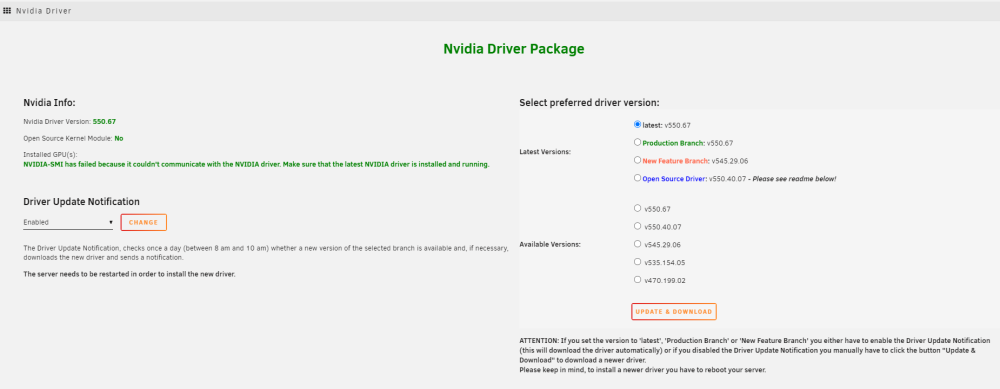Choose available version v545.29.06
This screenshot has width=1000, height=389.
[x=638, y=244]
